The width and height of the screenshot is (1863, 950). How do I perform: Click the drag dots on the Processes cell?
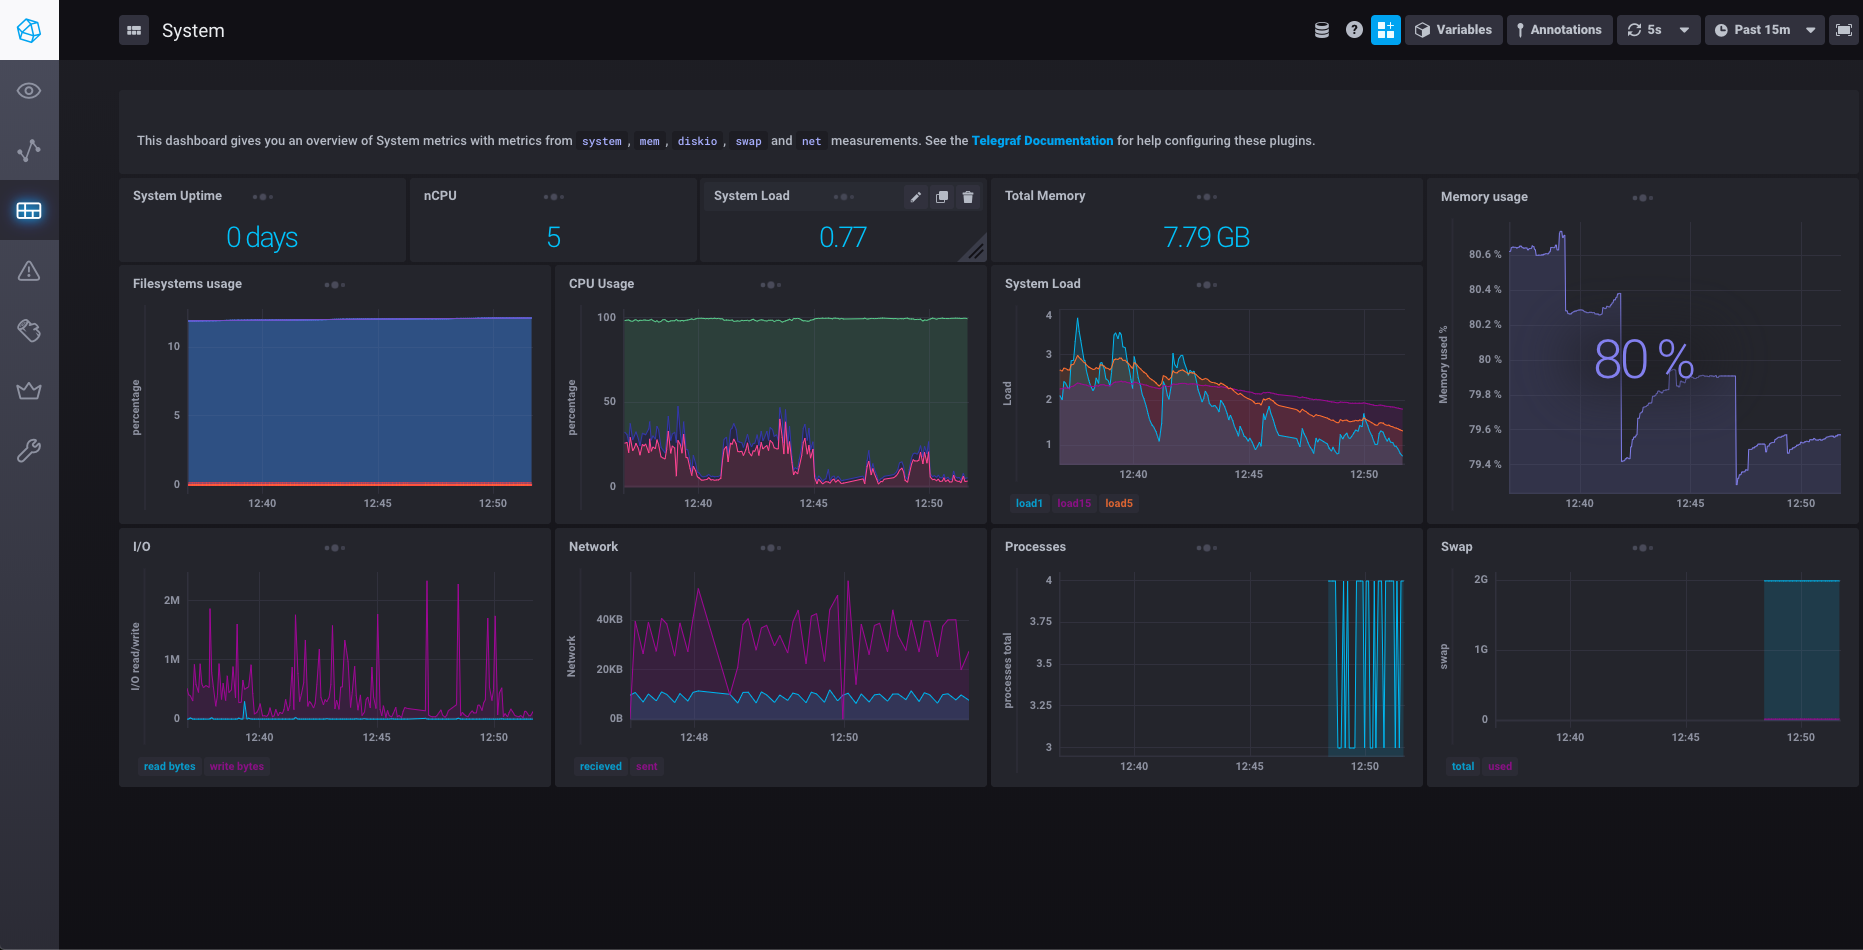[1207, 548]
